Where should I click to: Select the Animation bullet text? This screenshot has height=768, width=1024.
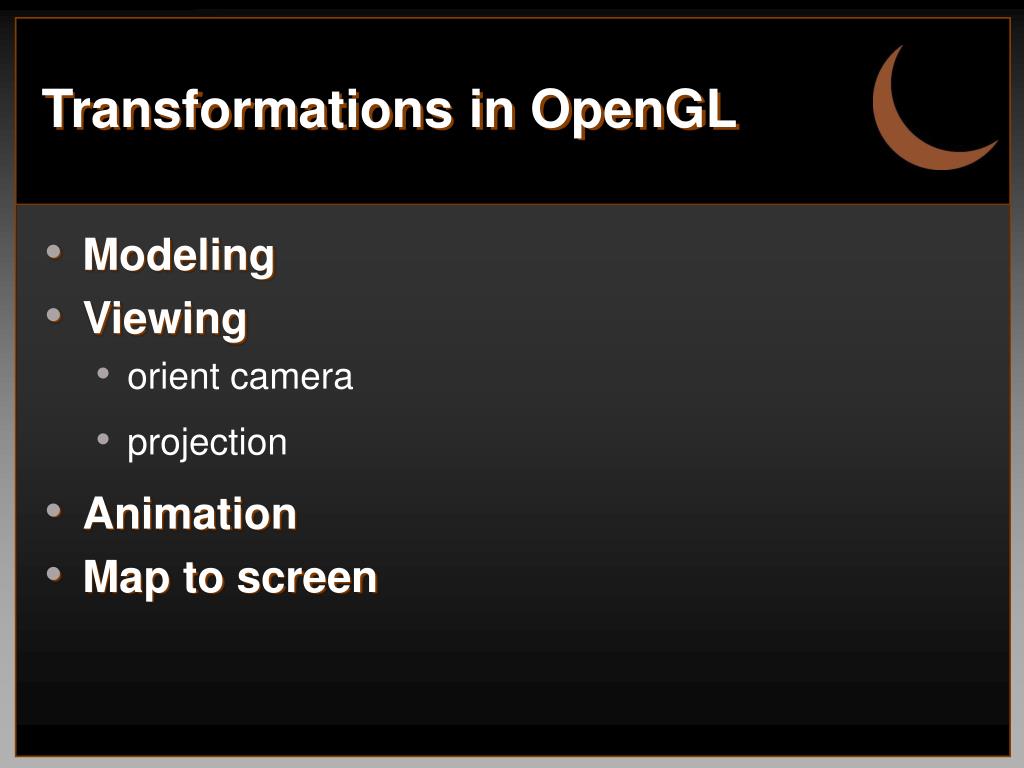[190, 513]
